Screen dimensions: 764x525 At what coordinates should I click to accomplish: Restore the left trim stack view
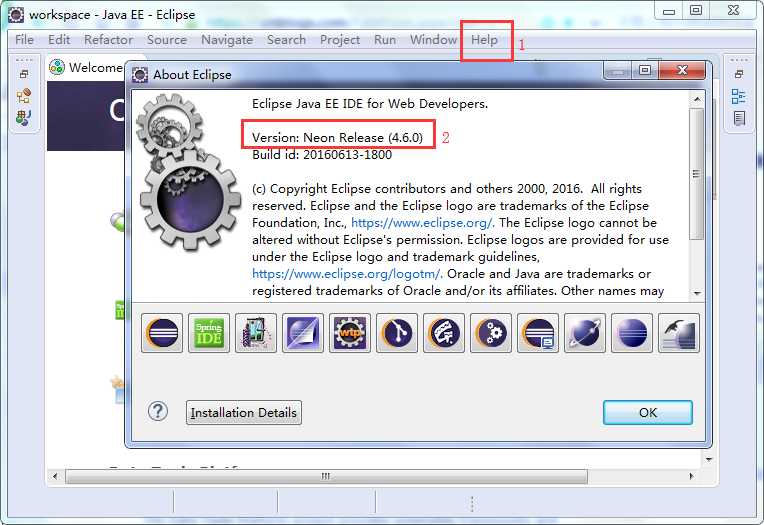coord(23,74)
